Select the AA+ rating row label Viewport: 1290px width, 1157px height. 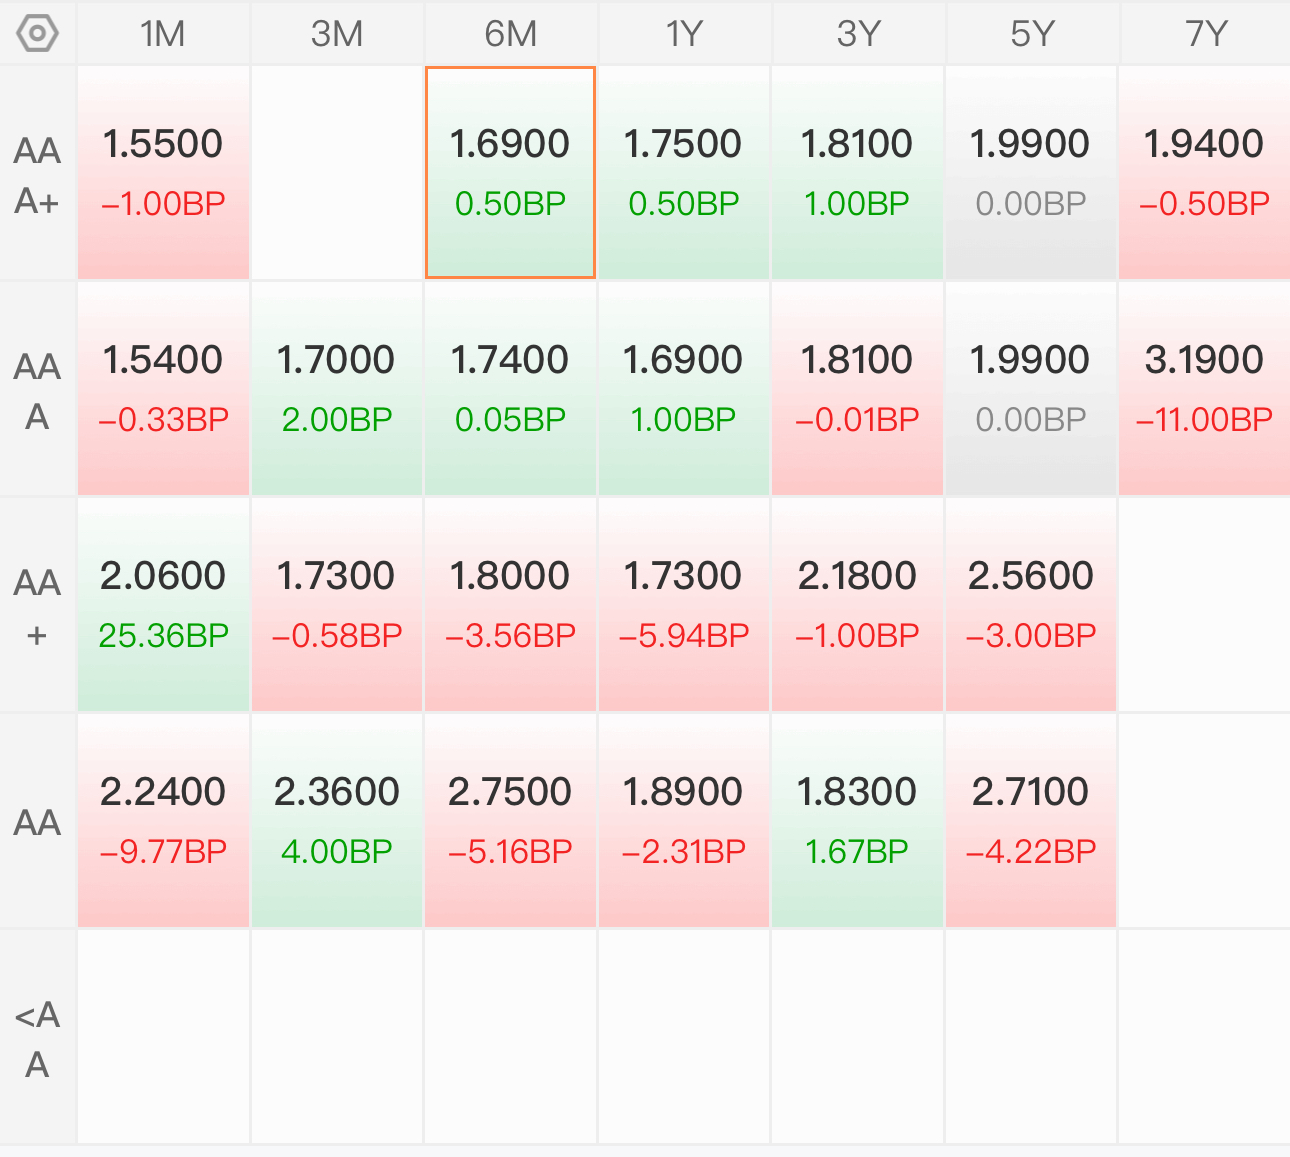(37, 607)
